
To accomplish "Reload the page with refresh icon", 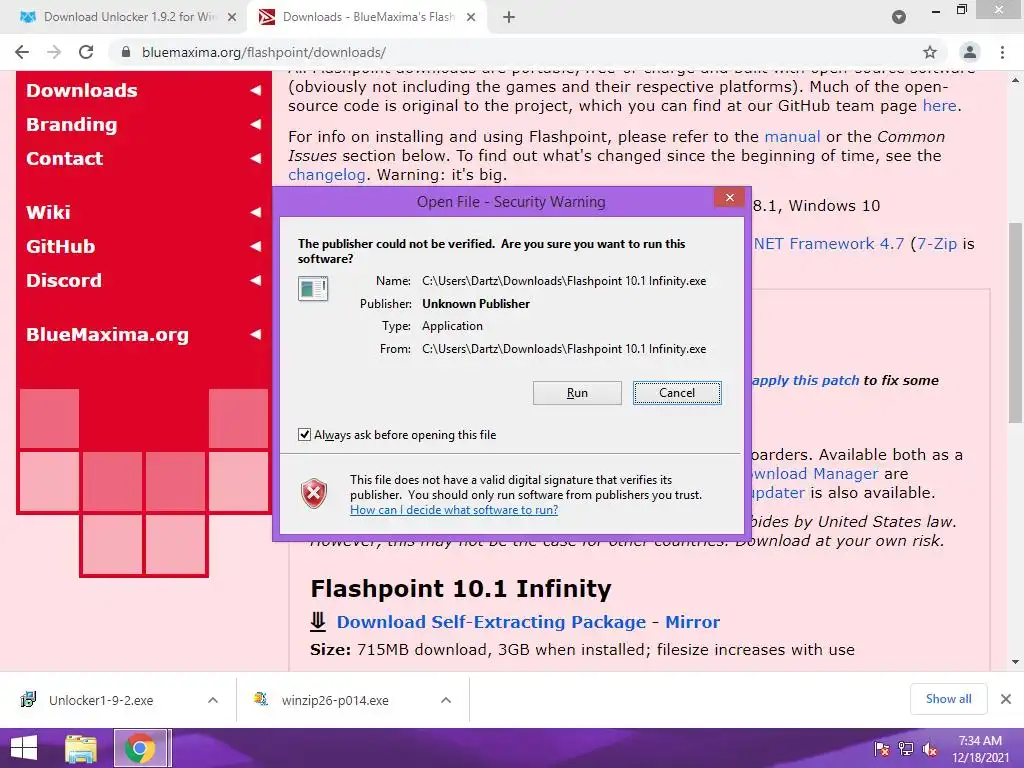I will tap(86, 52).
